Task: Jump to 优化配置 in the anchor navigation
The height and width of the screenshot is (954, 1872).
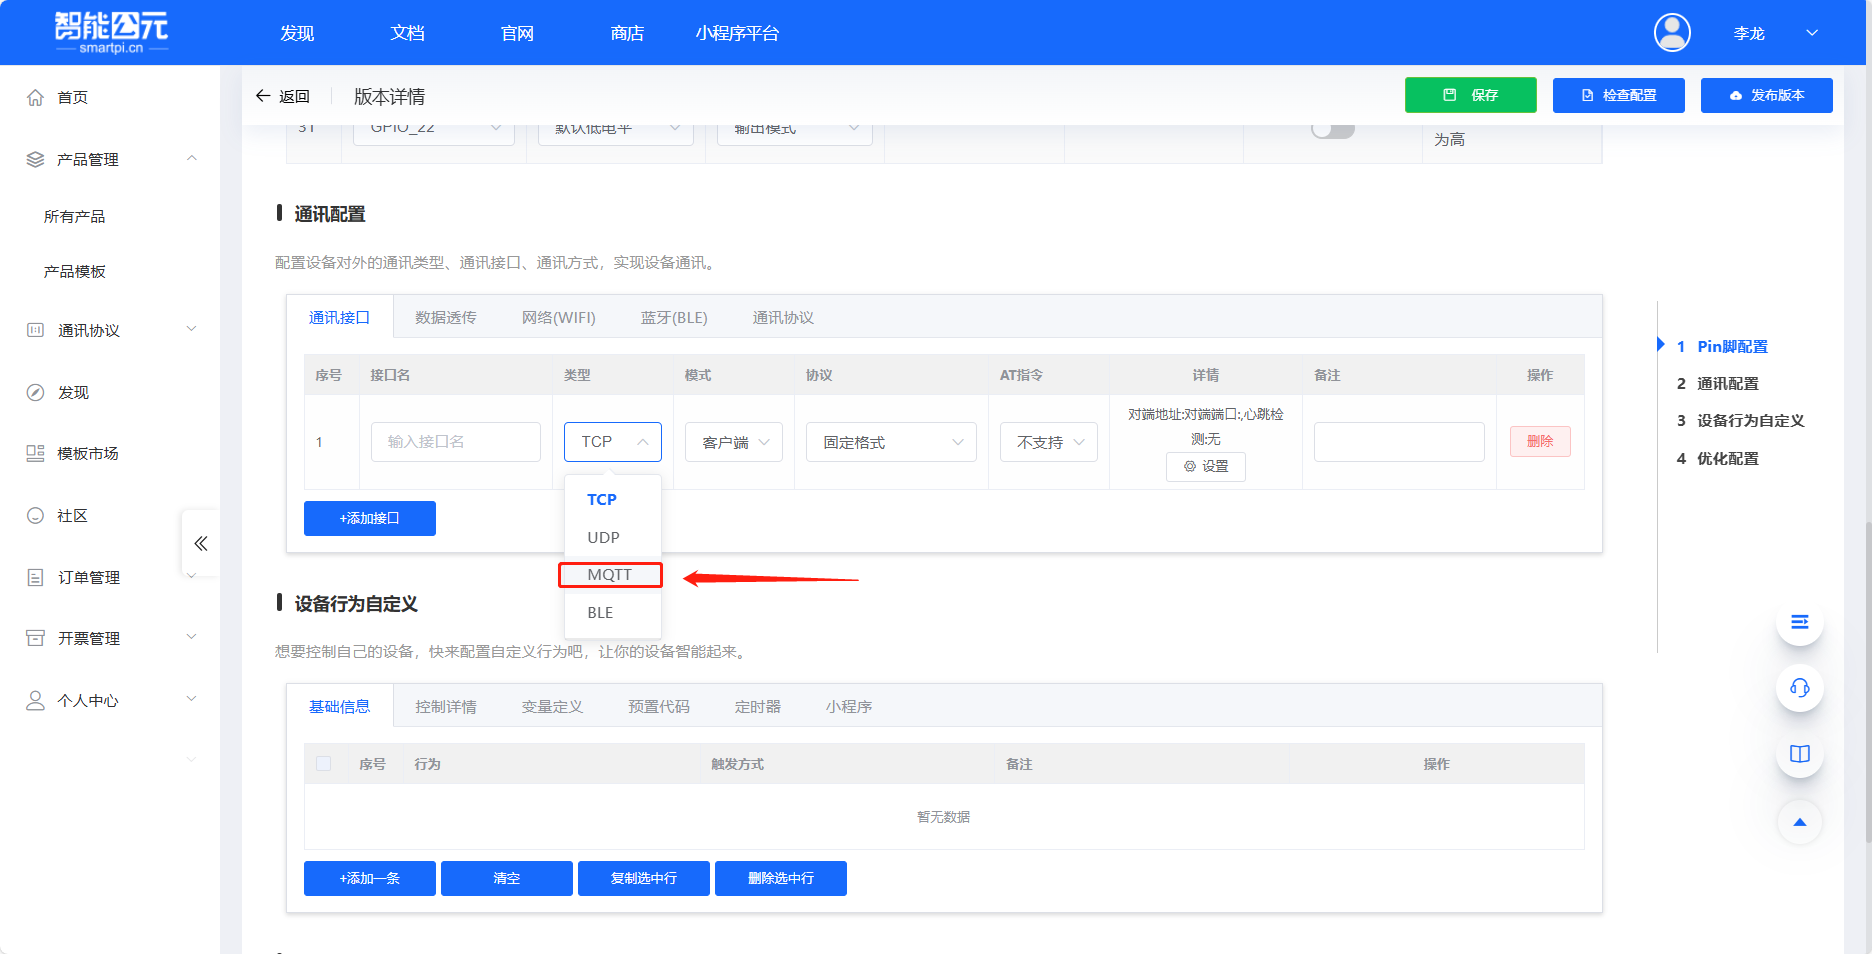Action: tap(1727, 458)
